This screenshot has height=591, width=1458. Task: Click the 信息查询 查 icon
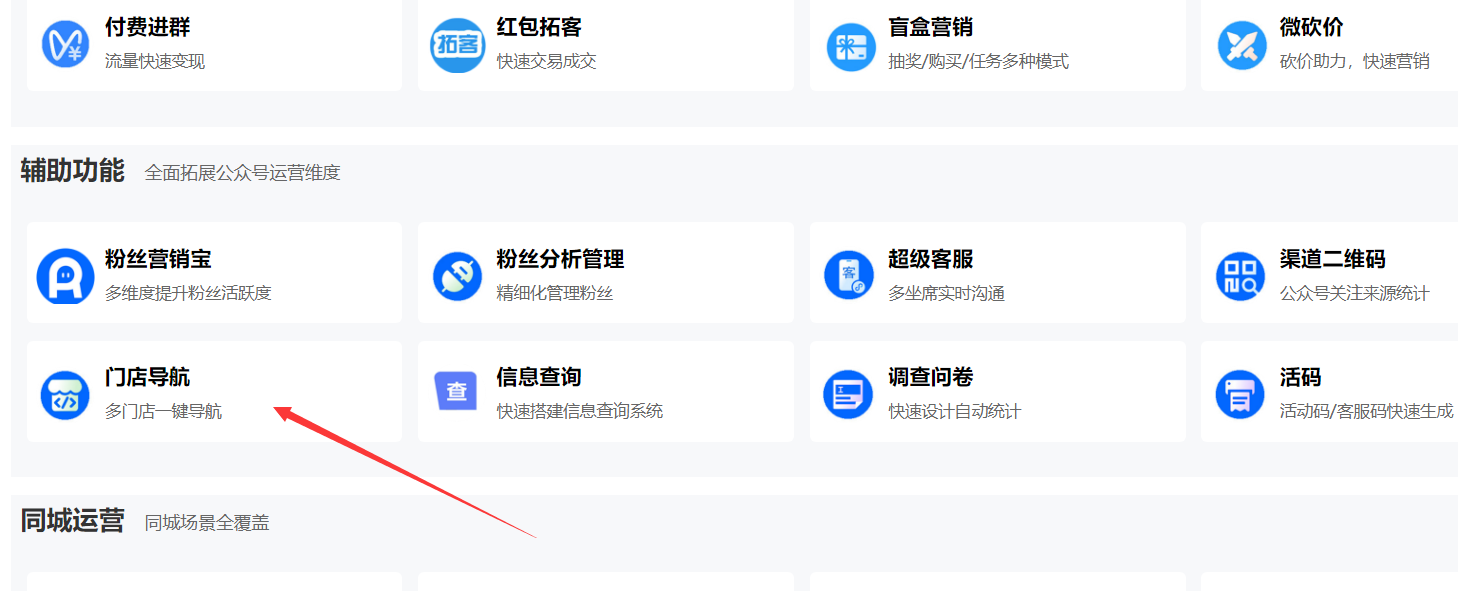tap(457, 391)
